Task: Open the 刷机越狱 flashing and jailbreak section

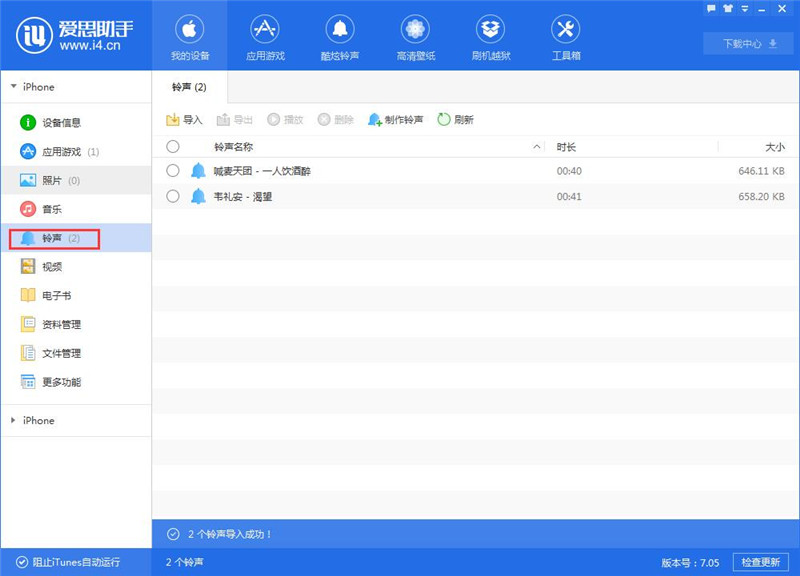Action: [490, 37]
